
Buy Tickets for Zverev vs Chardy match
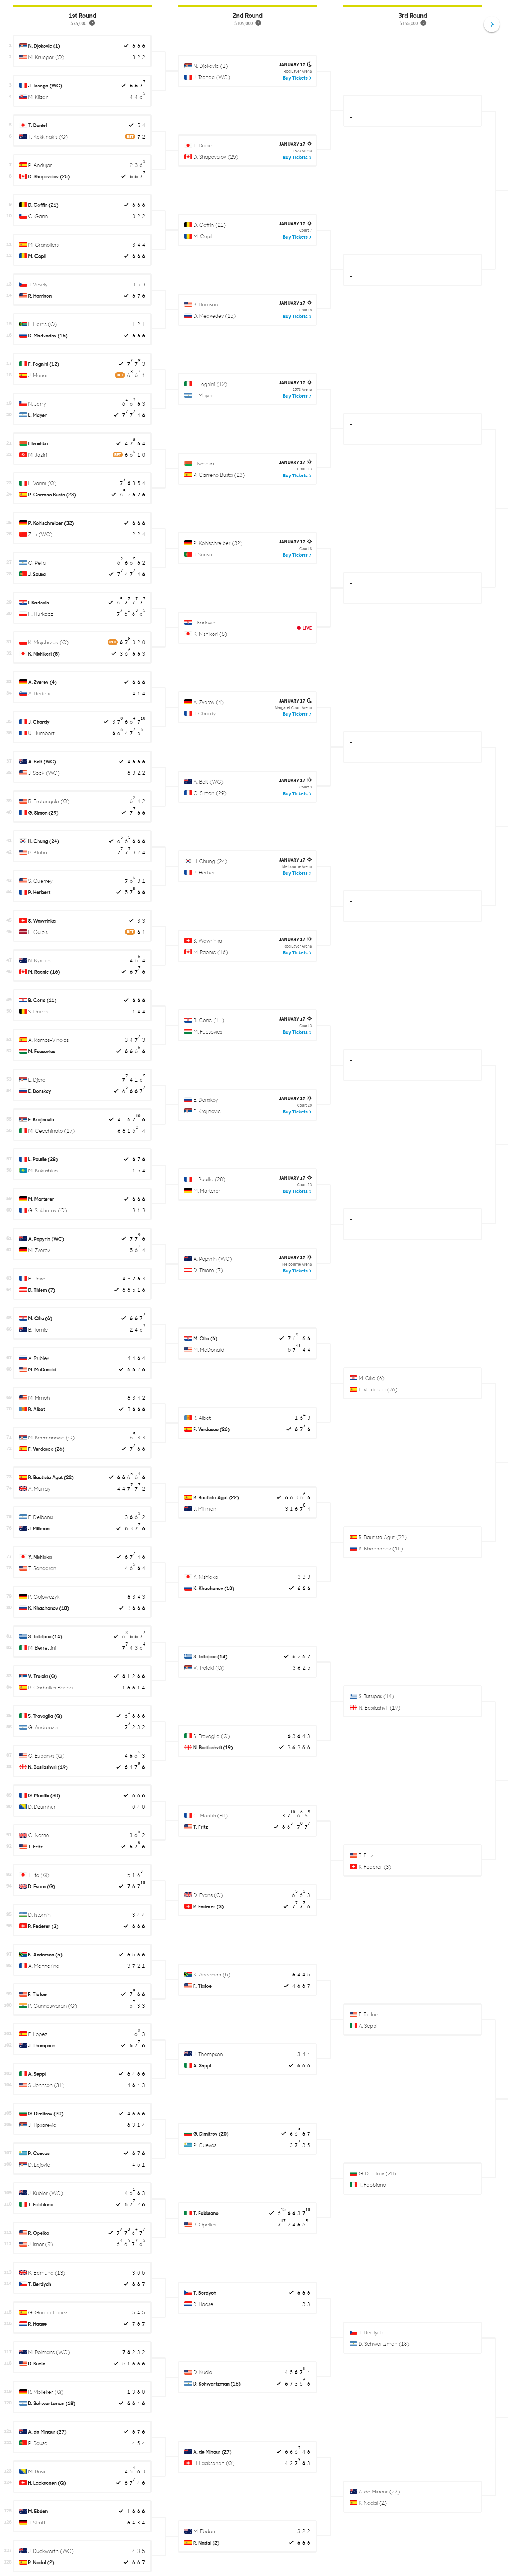(x=296, y=714)
